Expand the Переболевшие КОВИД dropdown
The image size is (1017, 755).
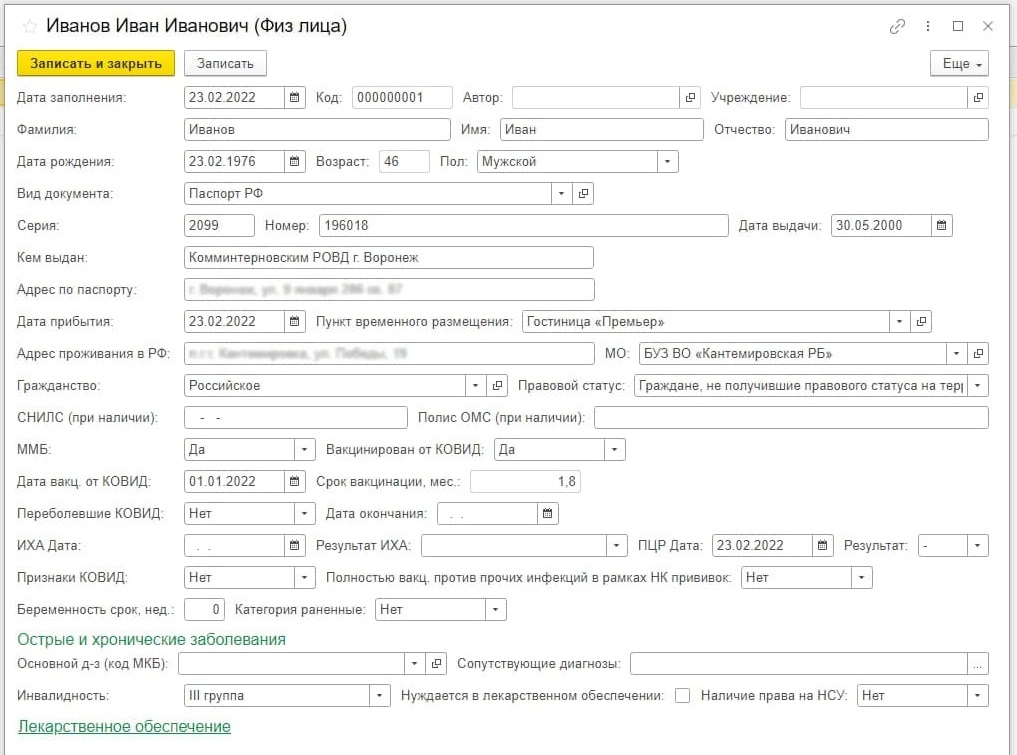pyautogui.click(x=304, y=513)
